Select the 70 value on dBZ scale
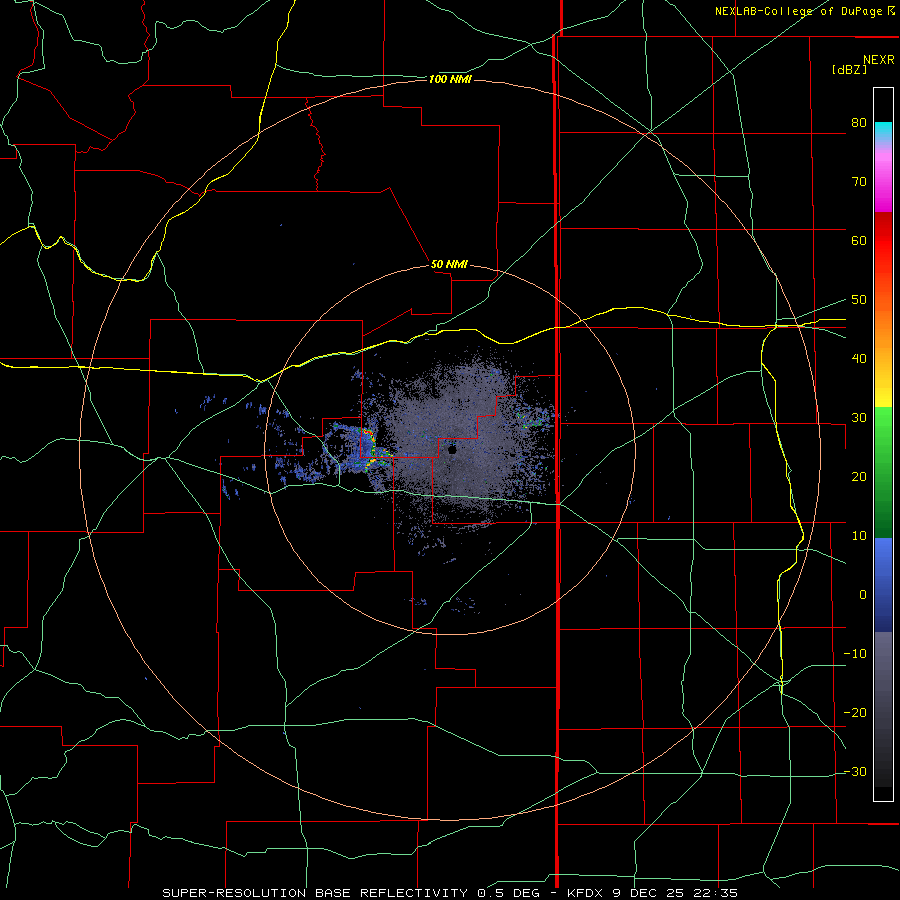The image size is (900, 900). click(859, 181)
